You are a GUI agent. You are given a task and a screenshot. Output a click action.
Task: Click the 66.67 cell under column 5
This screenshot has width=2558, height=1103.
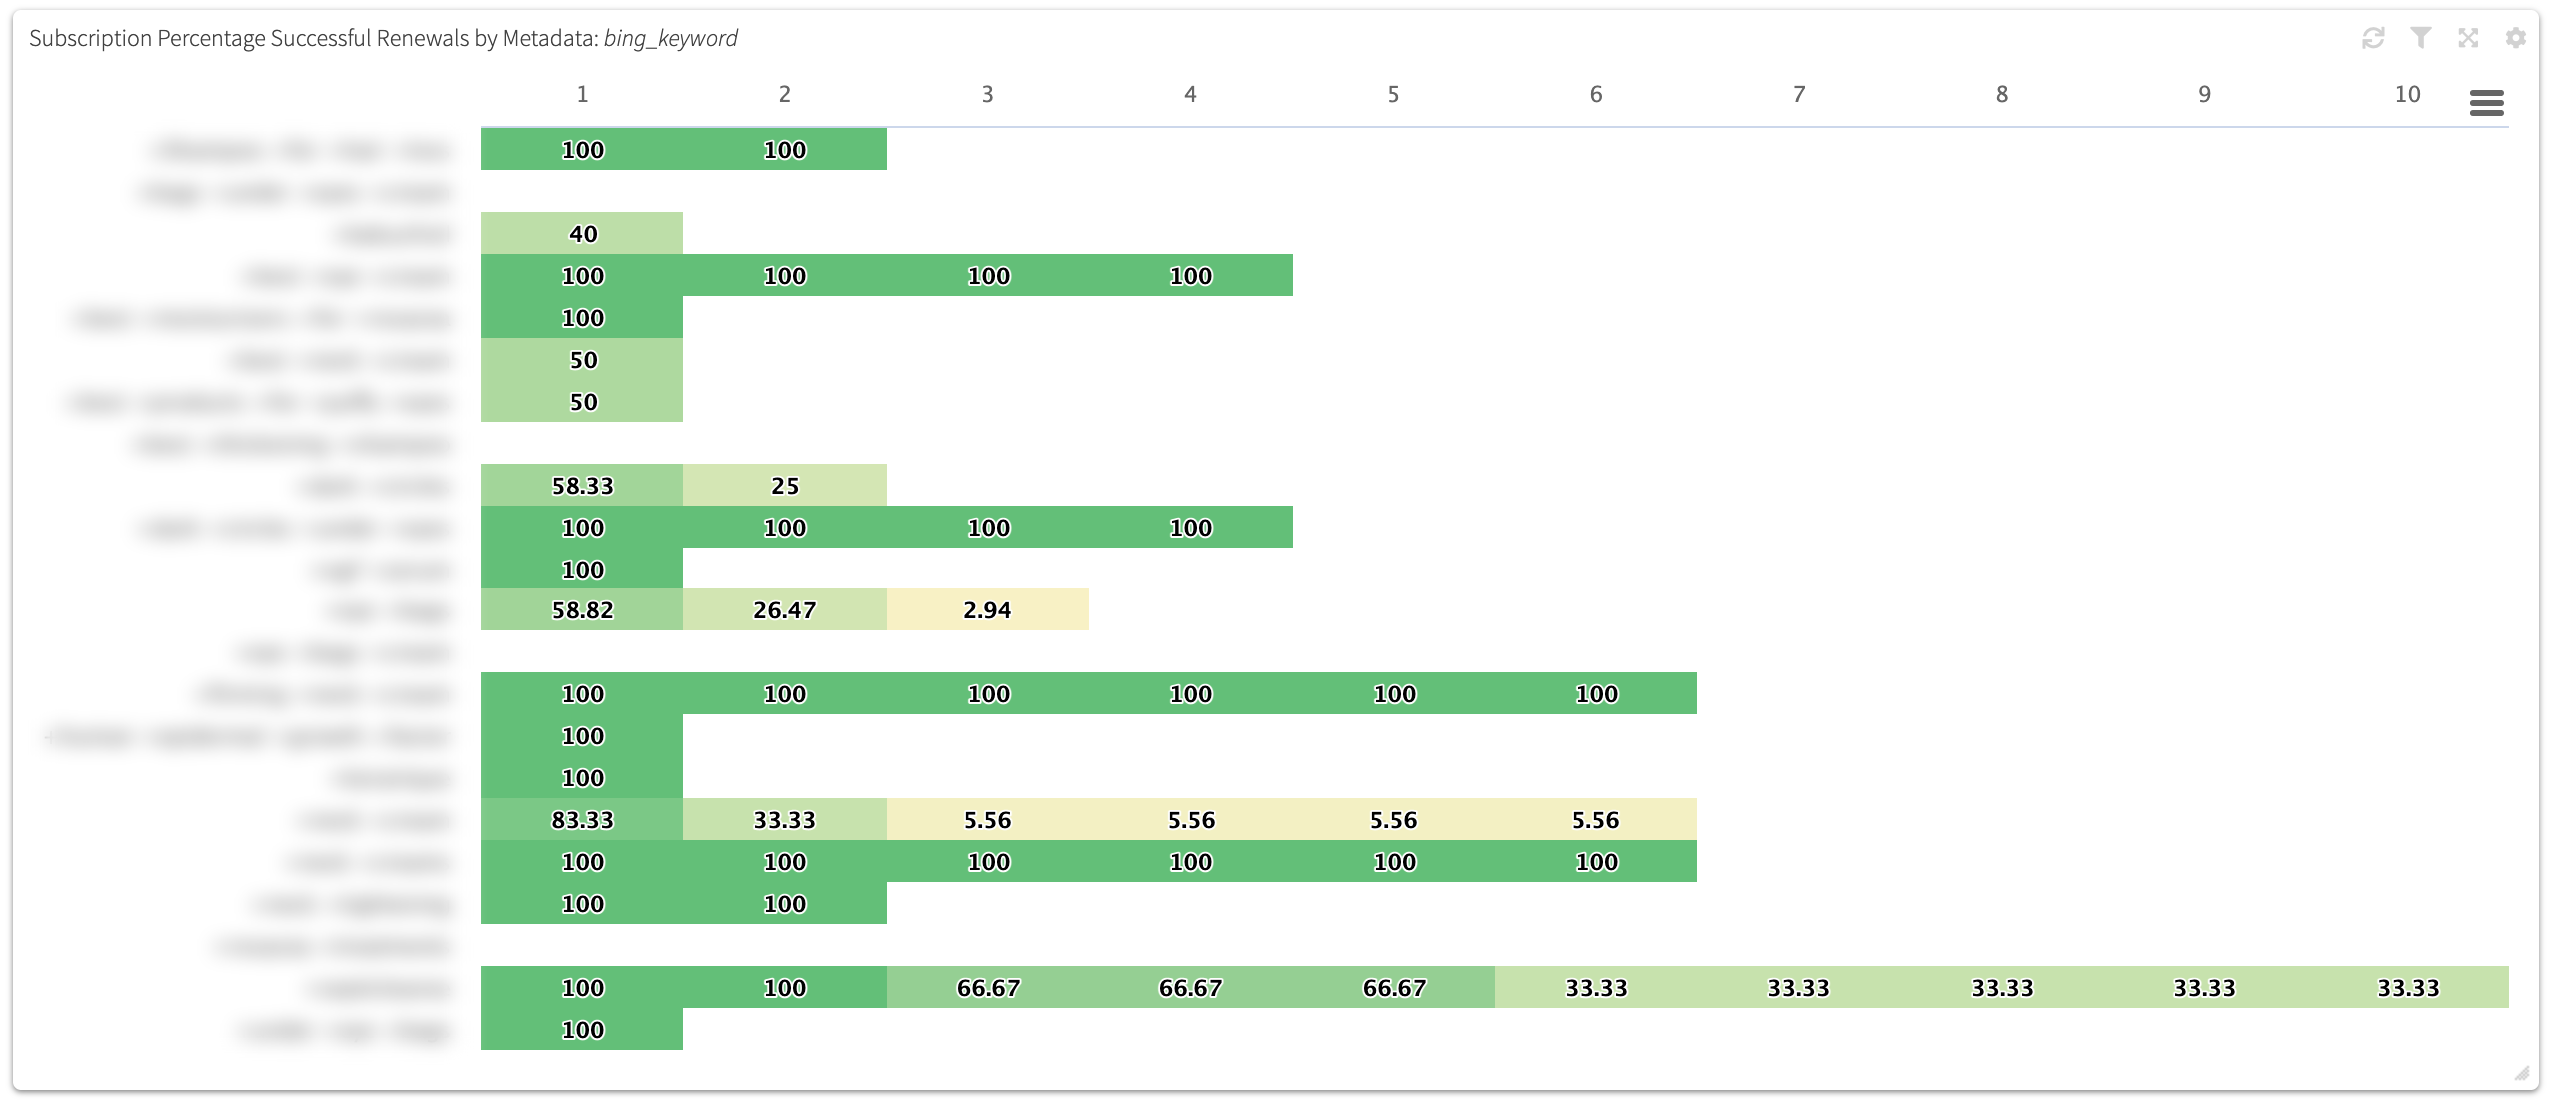[x=1394, y=987]
